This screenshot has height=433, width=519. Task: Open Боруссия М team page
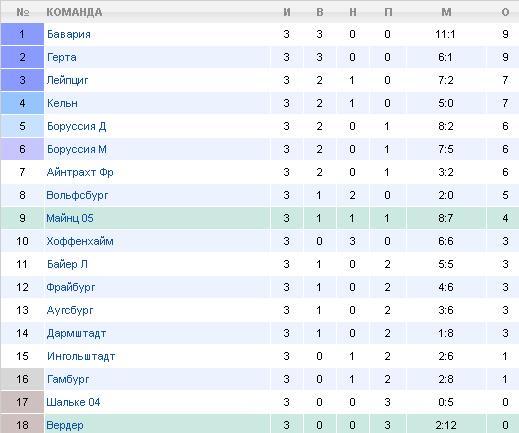[x=77, y=149]
